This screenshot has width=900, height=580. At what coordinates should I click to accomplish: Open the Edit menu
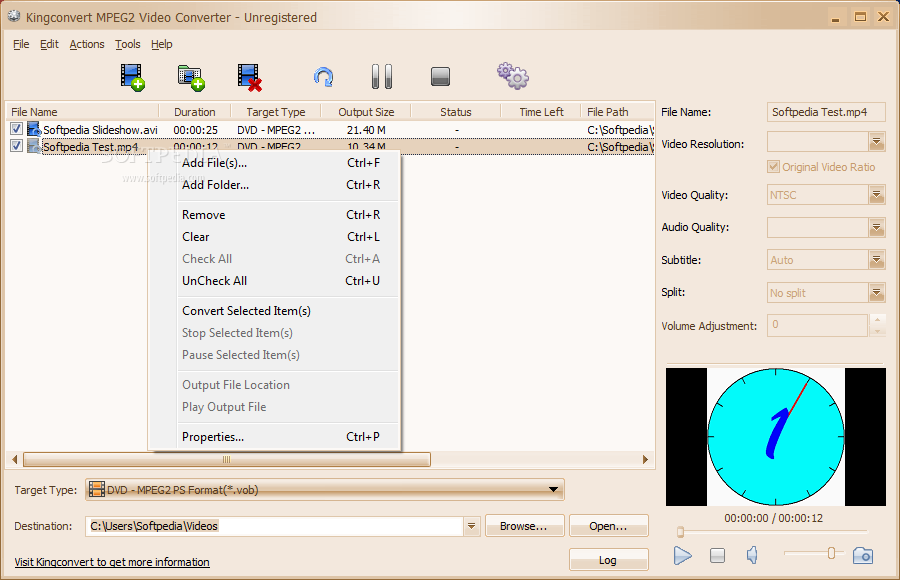click(49, 44)
